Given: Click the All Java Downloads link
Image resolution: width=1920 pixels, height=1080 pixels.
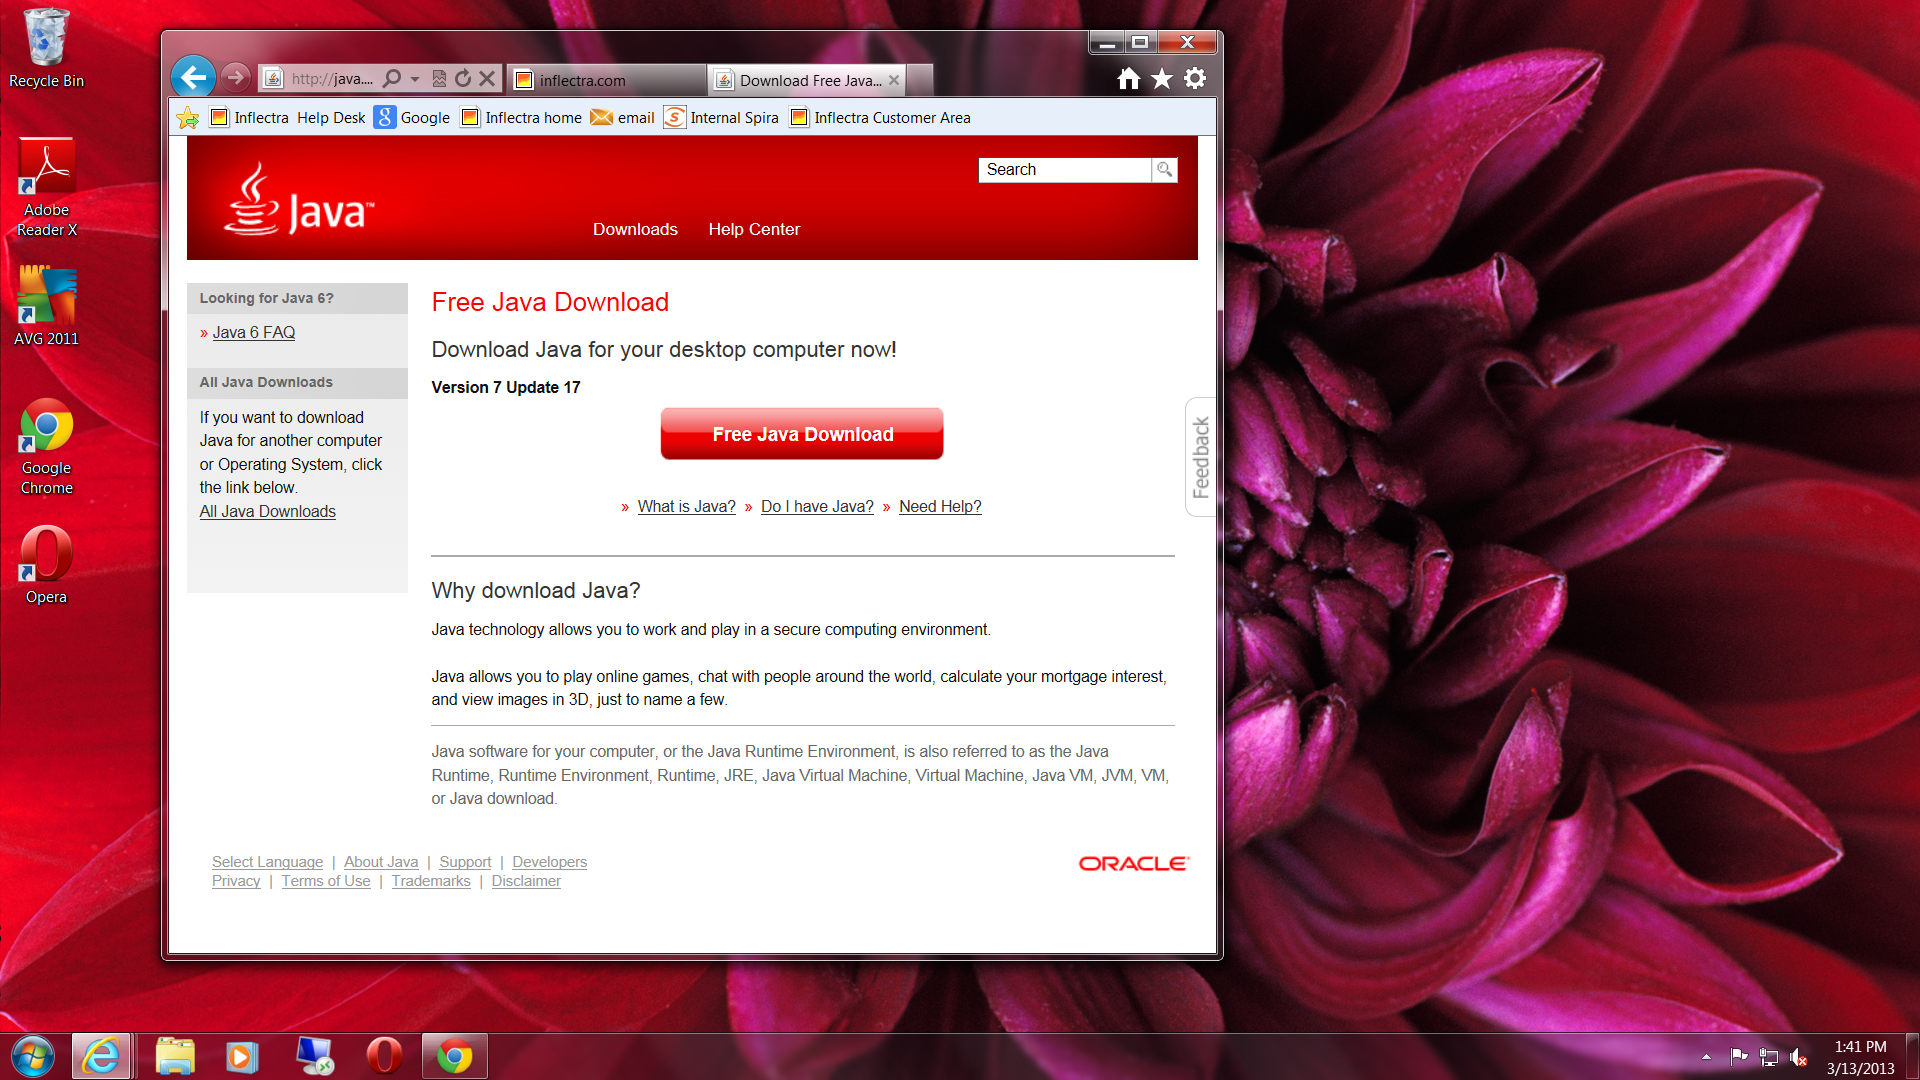Looking at the screenshot, I should [x=267, y=511].
